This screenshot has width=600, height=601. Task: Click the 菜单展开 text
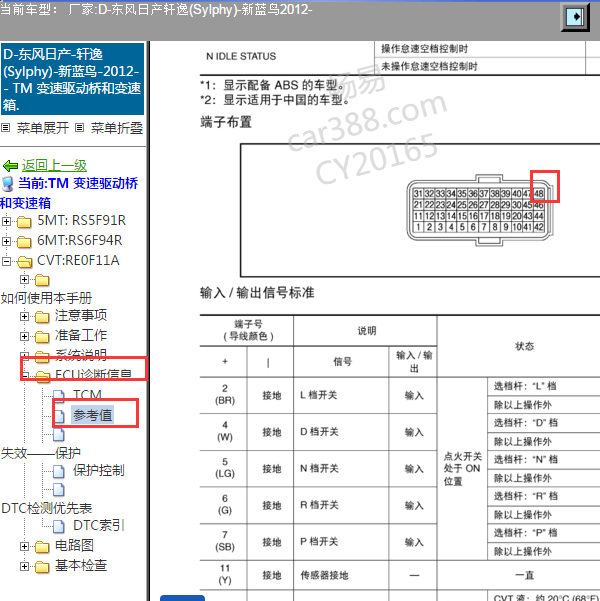pyautogui.click(x=43, y=128)
